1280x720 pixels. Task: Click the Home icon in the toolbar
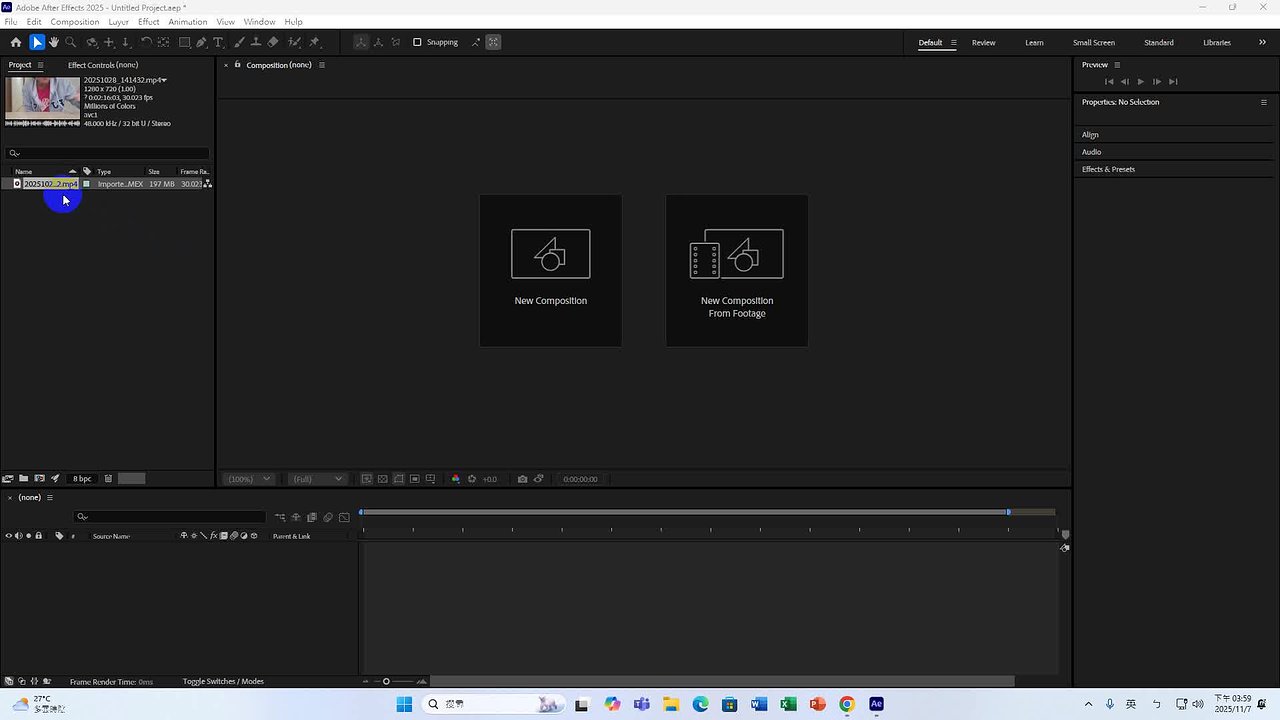16,42
